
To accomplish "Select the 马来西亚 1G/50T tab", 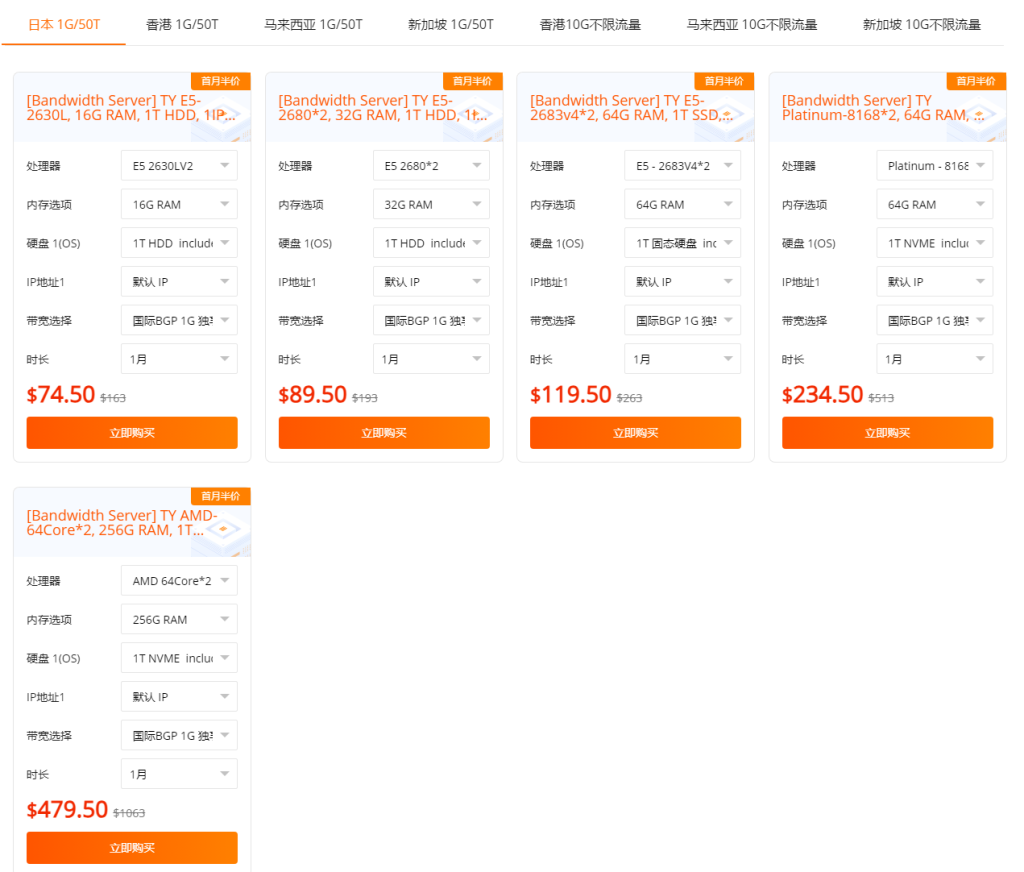I will [x=313, y=24].
